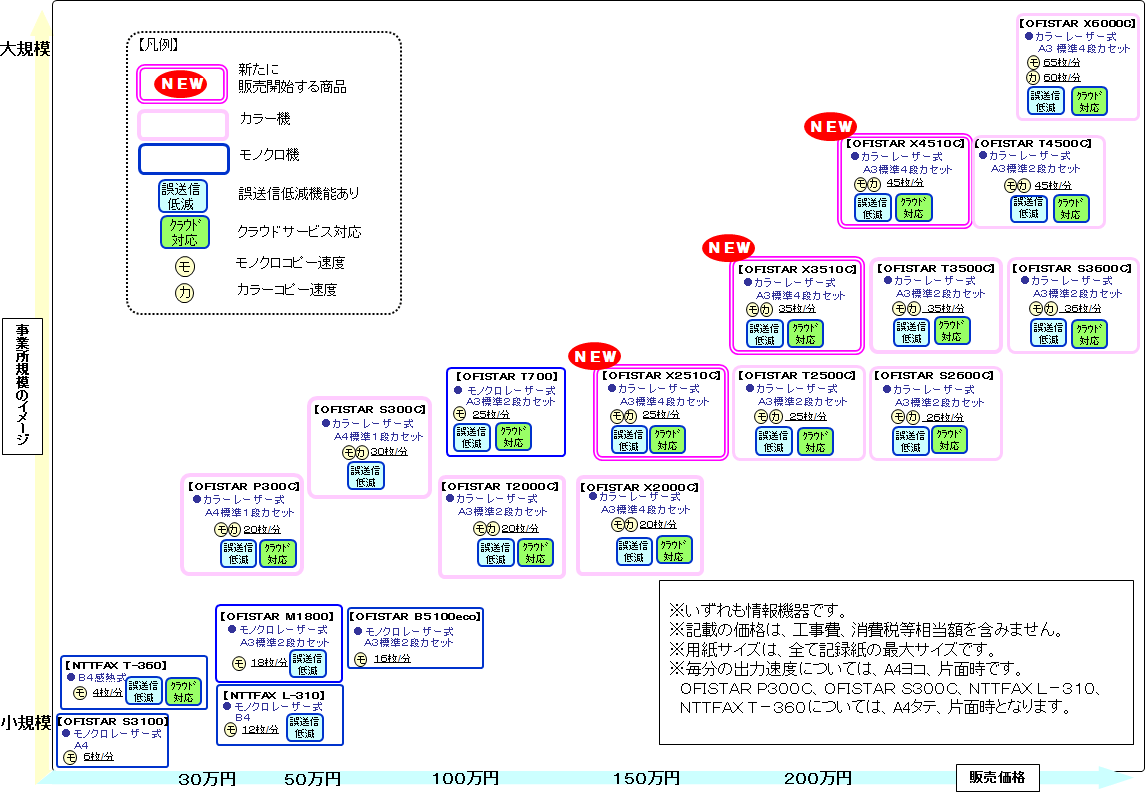
Task: Click the モ icon beside 65枚/分
Action: 1033,63
